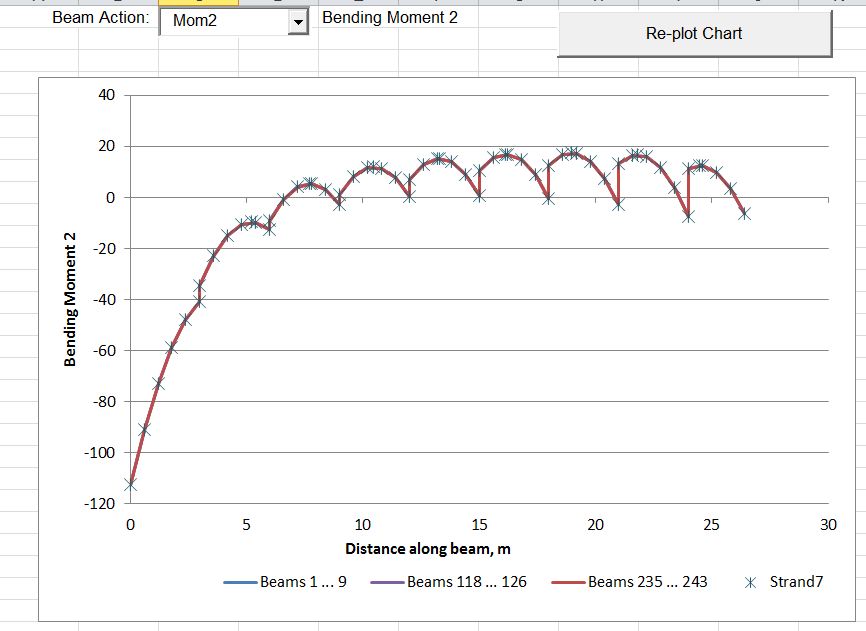
Task: Select the 'Distance along beam, m' axis title
Action: (x=428, y=548)
